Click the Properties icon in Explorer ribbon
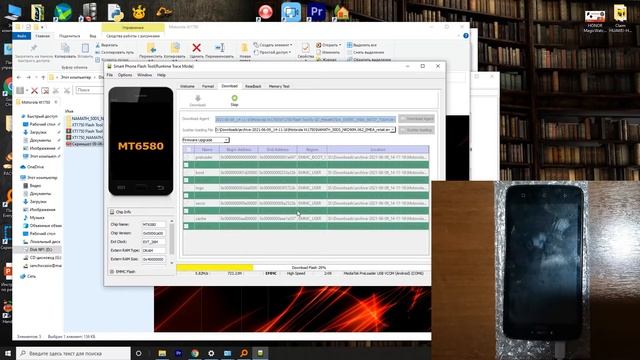The width and height of the screenshot is (640, 360). pos(305,48)
